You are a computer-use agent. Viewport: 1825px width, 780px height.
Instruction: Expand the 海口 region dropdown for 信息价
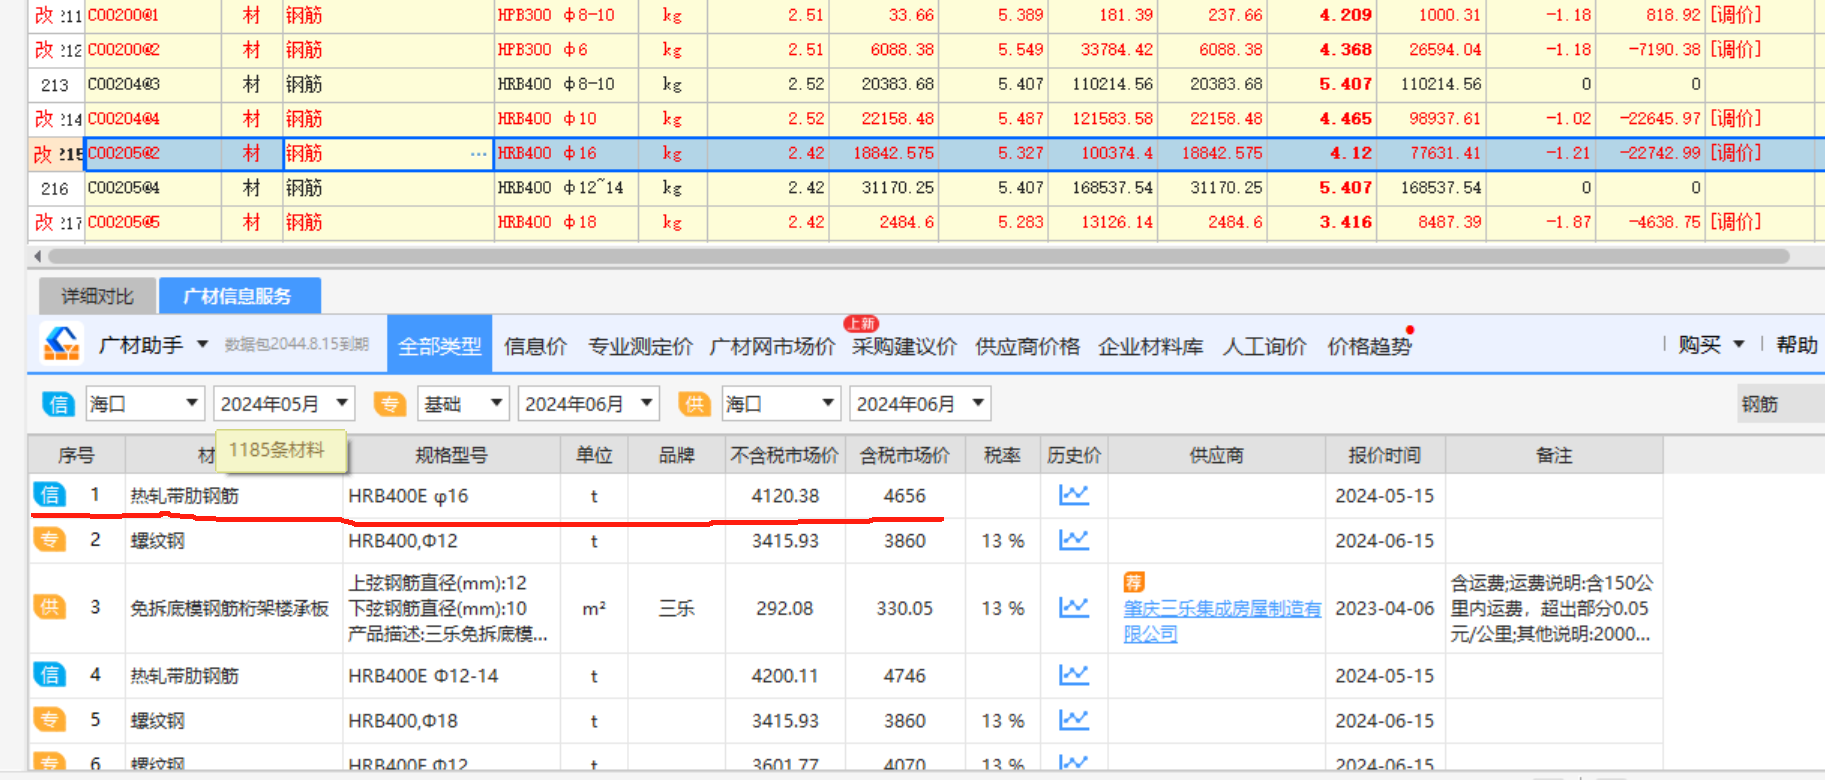(x=191, y=404)
